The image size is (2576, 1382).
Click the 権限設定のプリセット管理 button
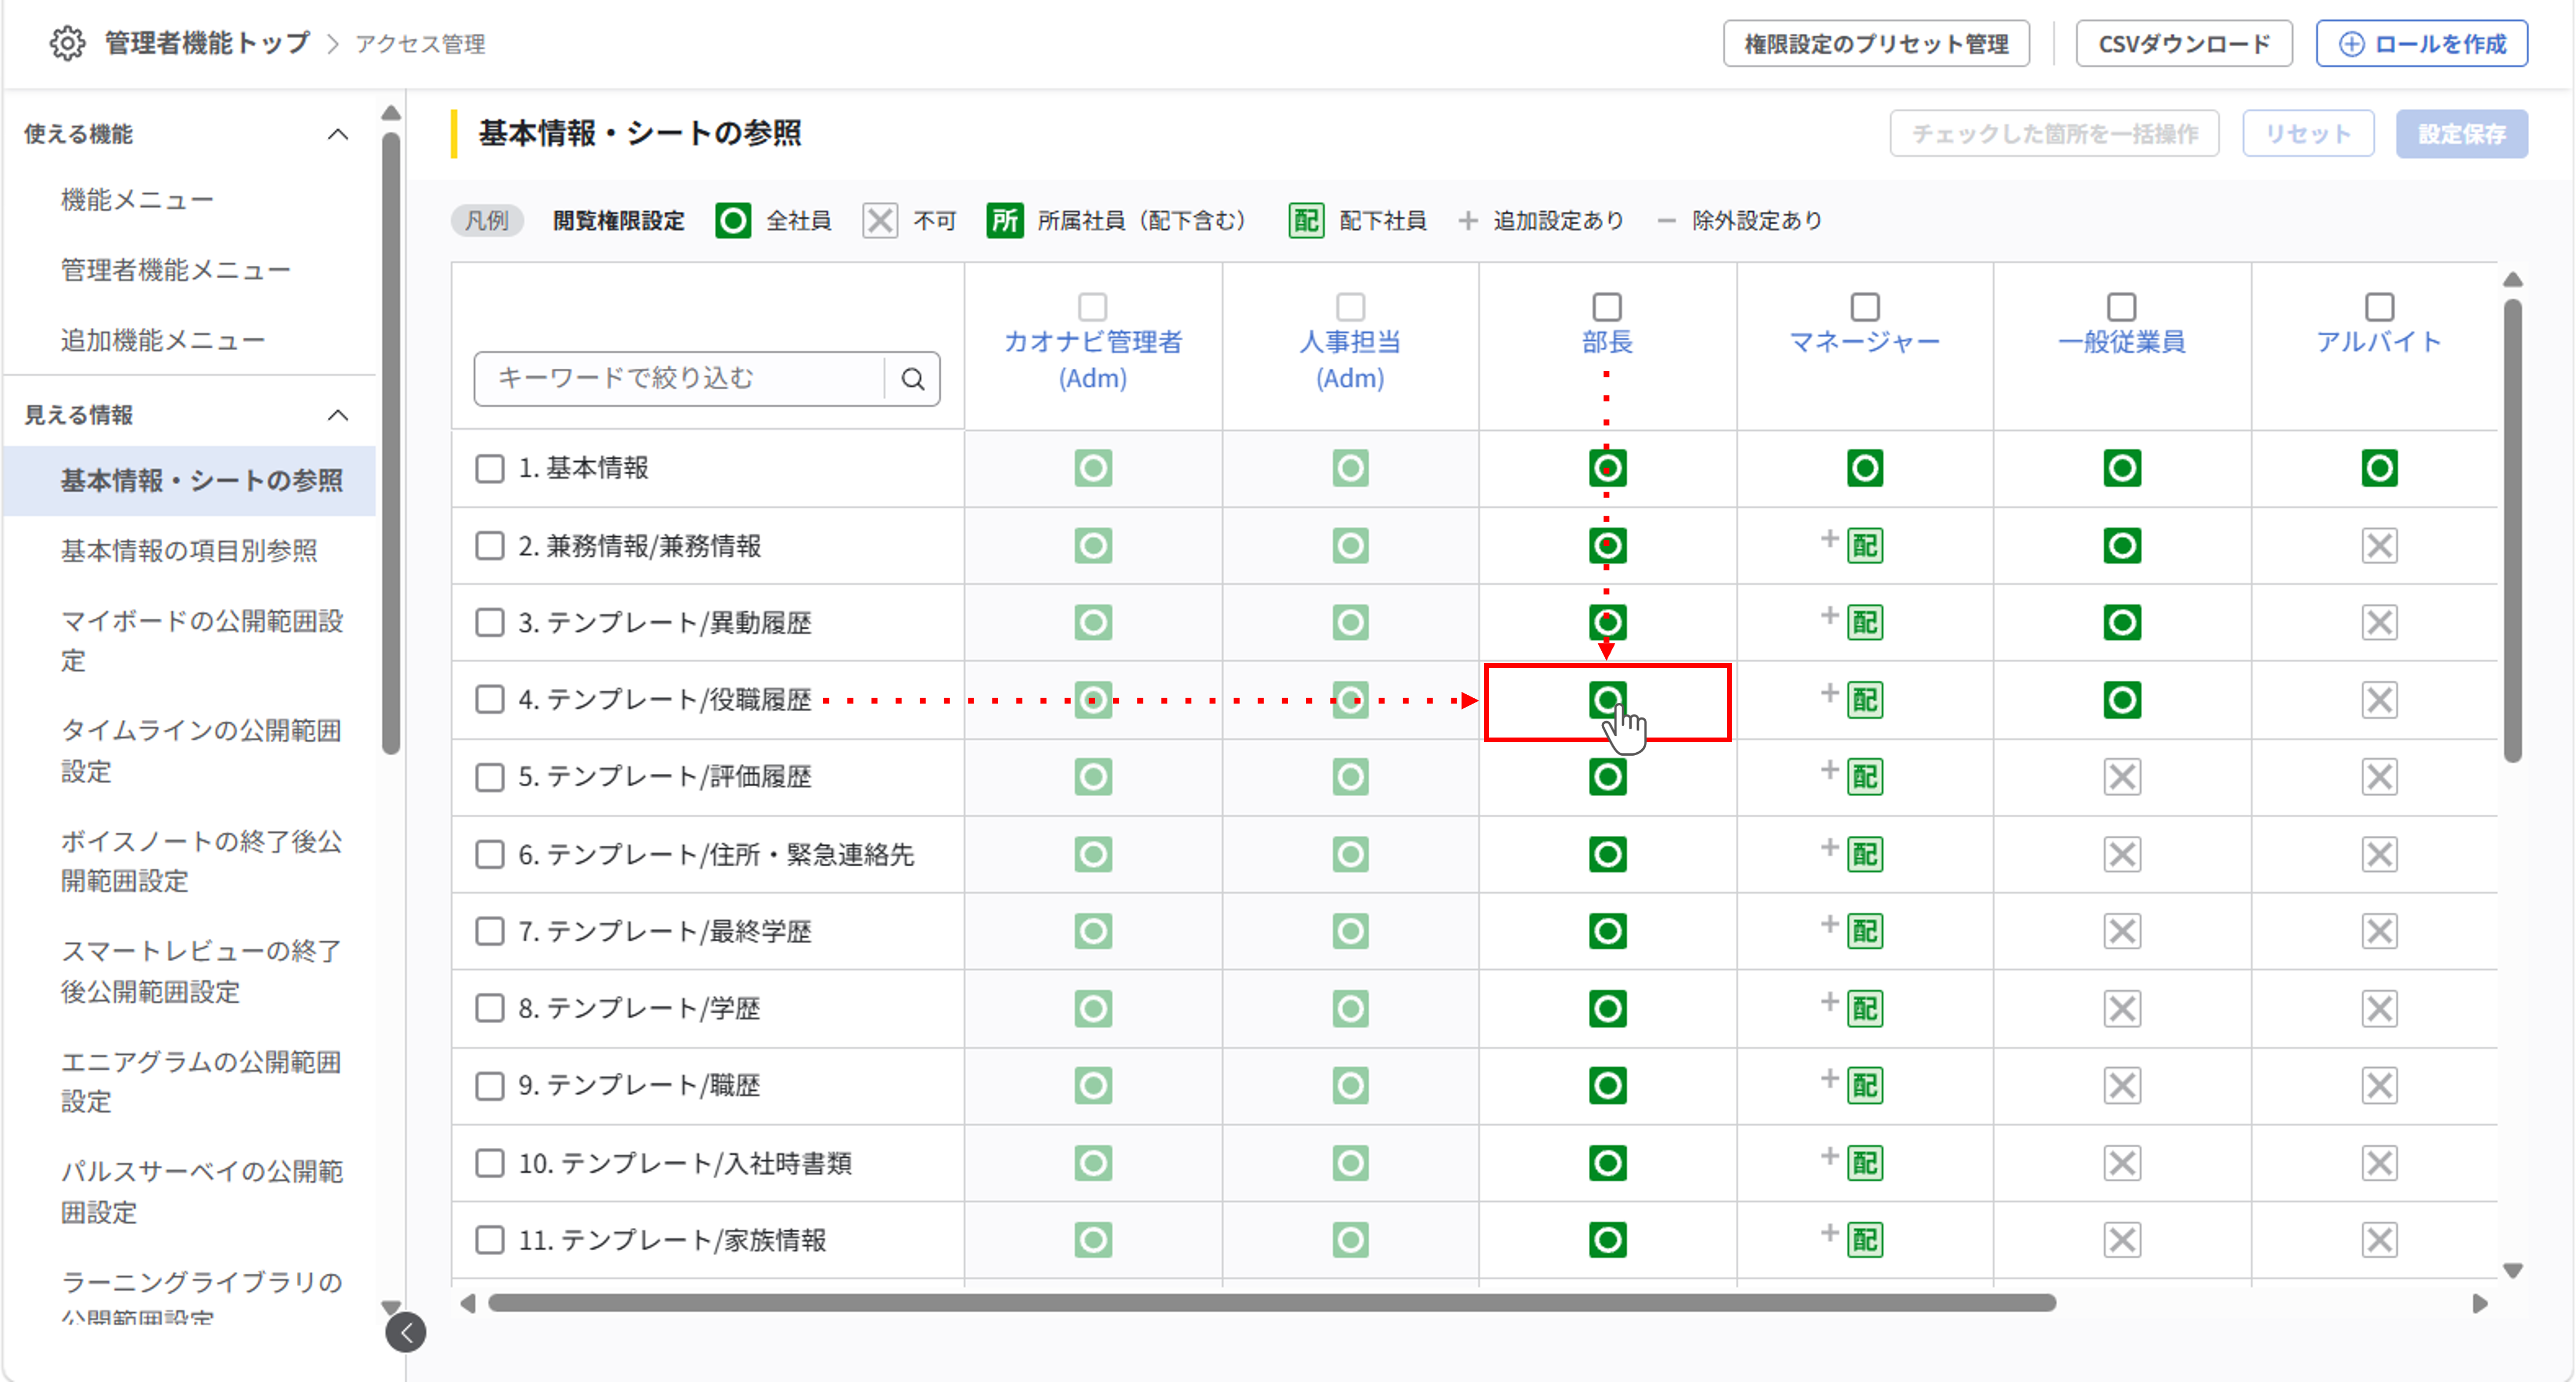coord(1876,44)
